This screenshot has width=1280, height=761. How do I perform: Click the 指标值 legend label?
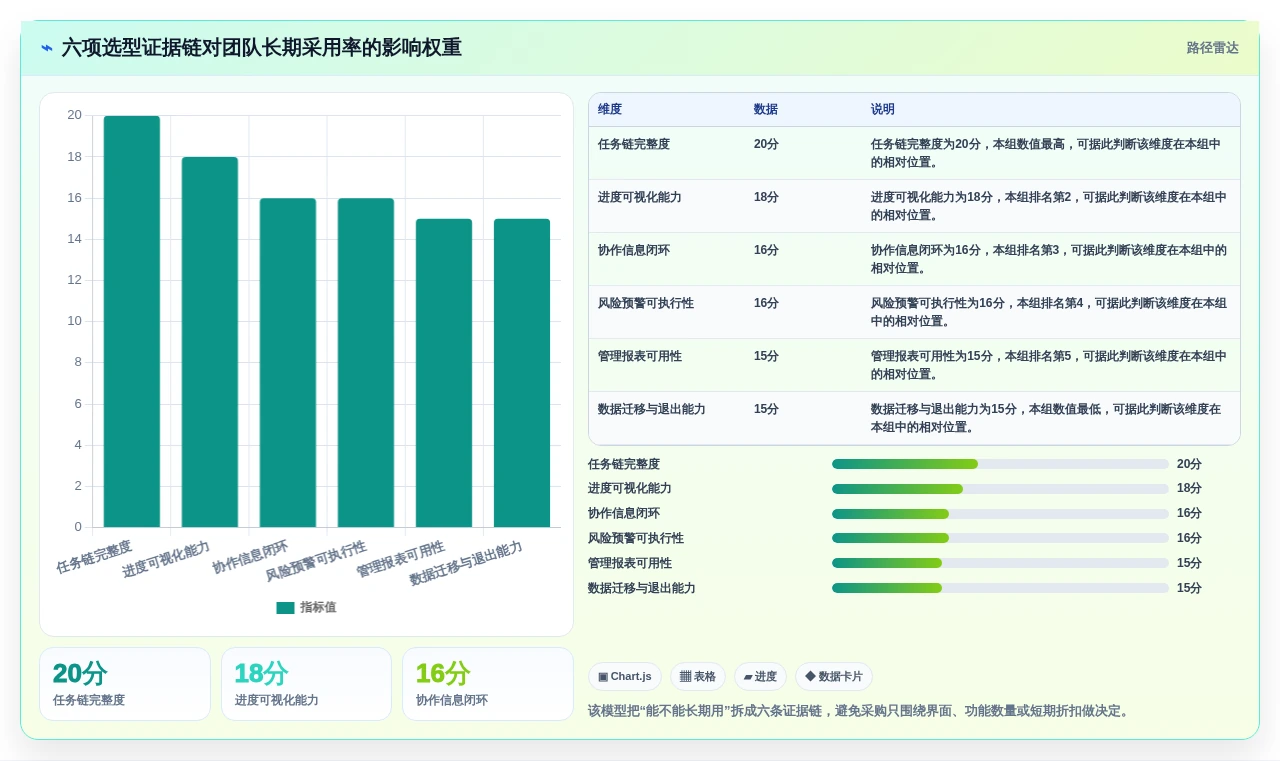[x=318, y=607]
